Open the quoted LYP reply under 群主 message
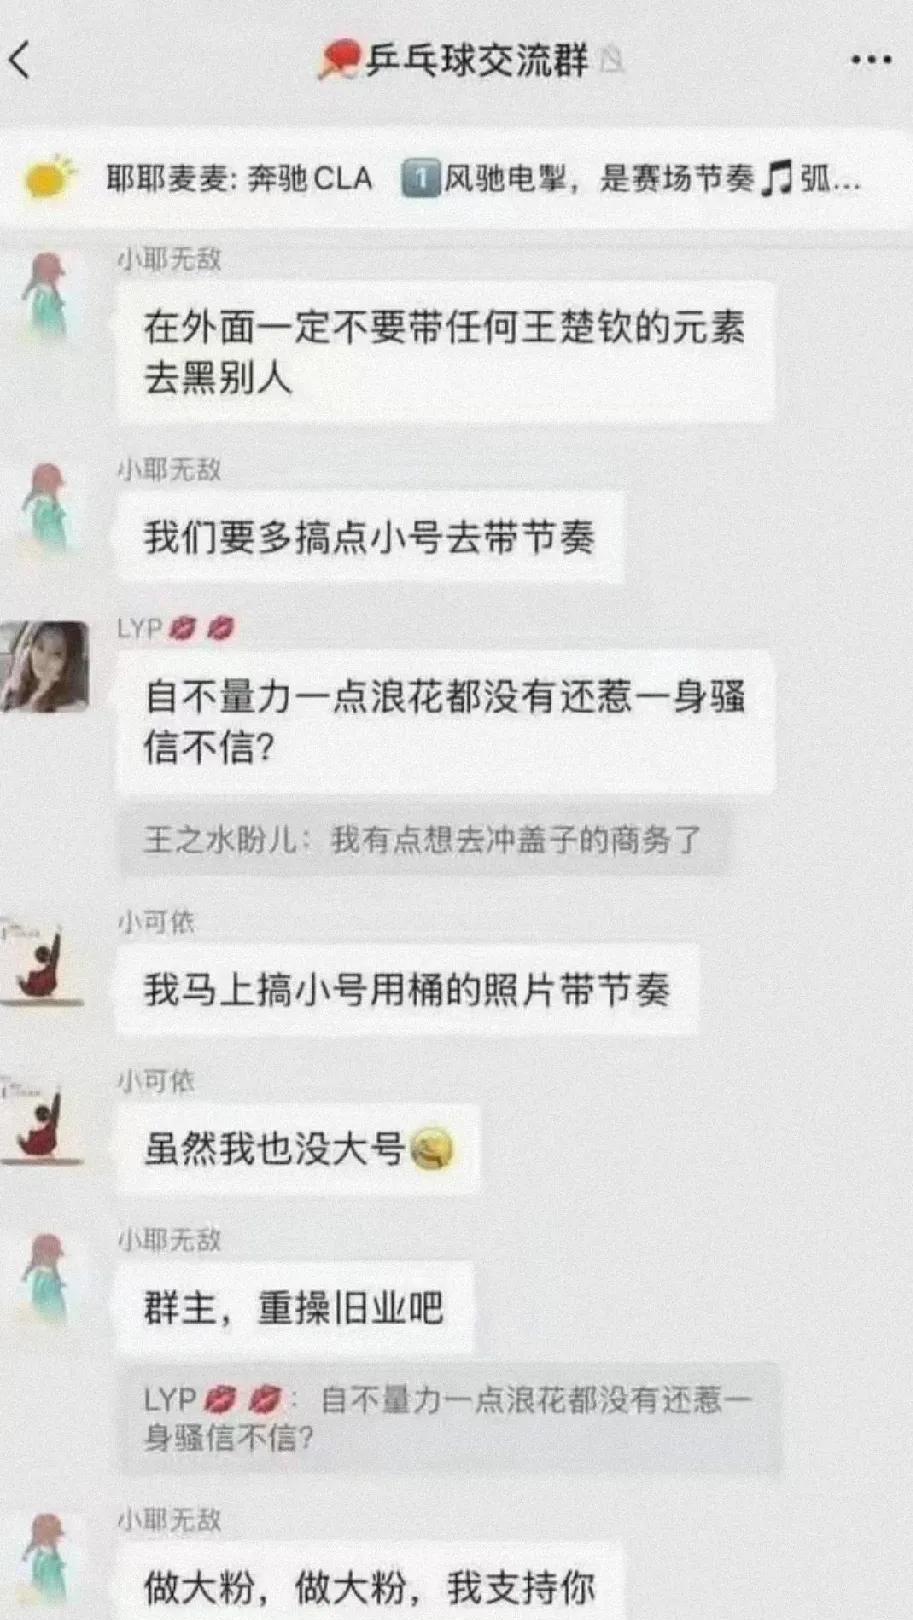913x1620 pixels. point(449,1418)
